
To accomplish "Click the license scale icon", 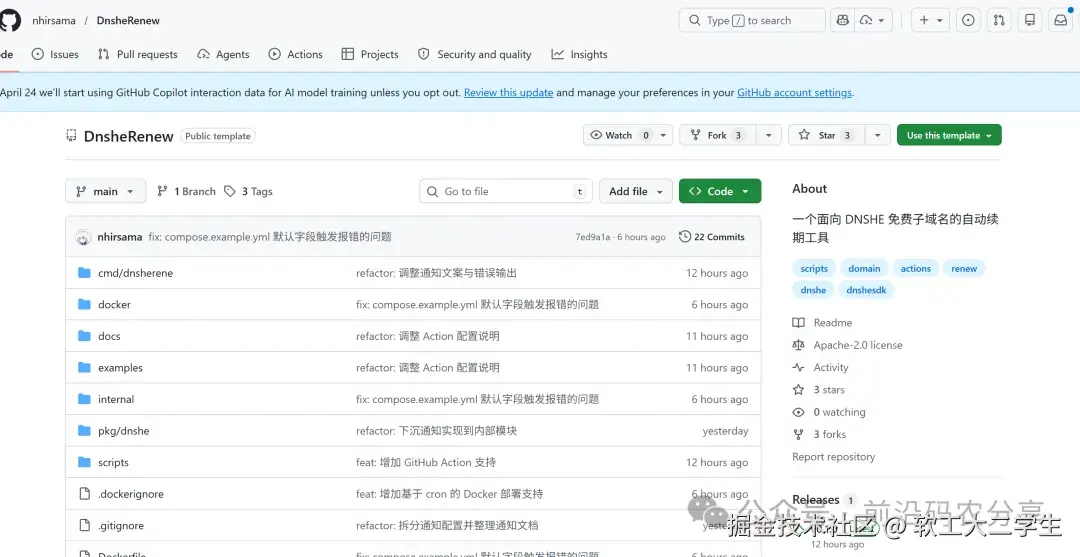I will point(798,345).
